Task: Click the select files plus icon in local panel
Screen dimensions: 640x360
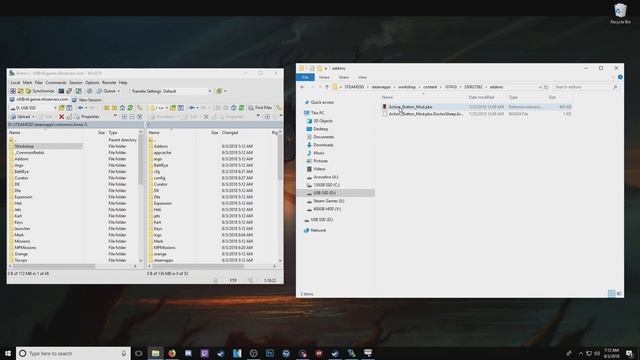Action: 124,117
